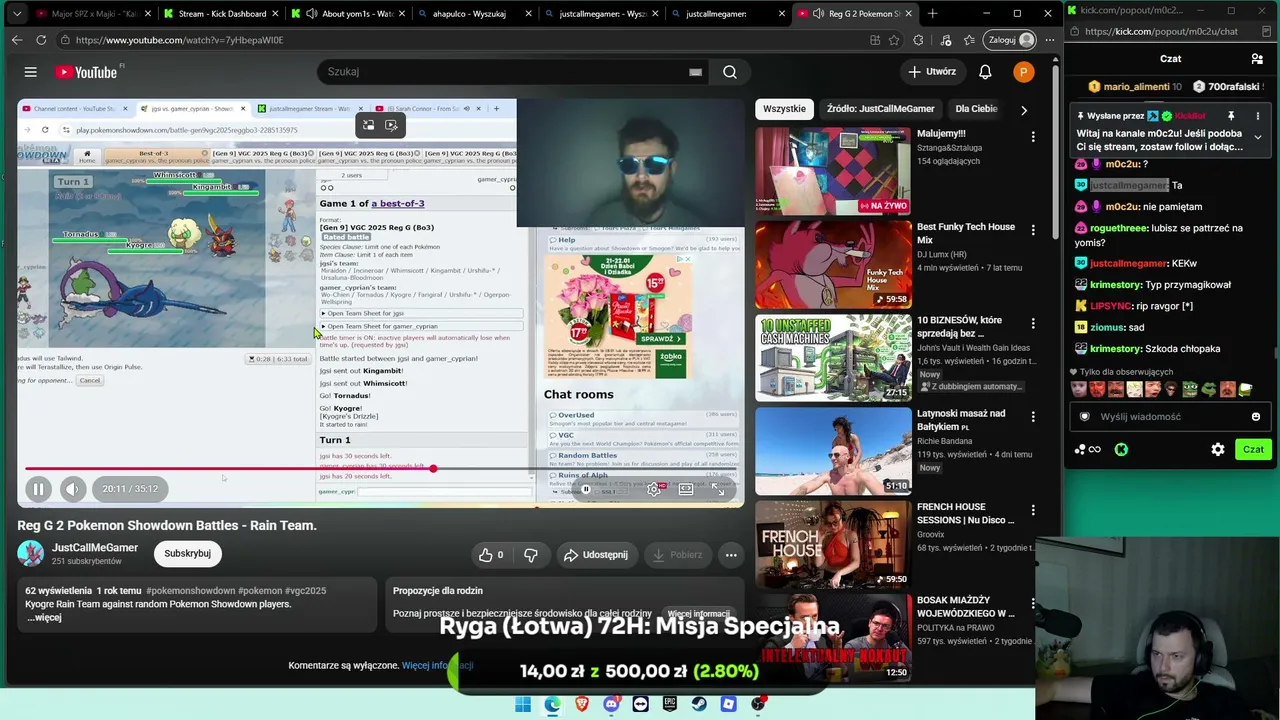Subscribe with the Subskrybuj button
1280x720 pixels.
click(x=187, y=553)
